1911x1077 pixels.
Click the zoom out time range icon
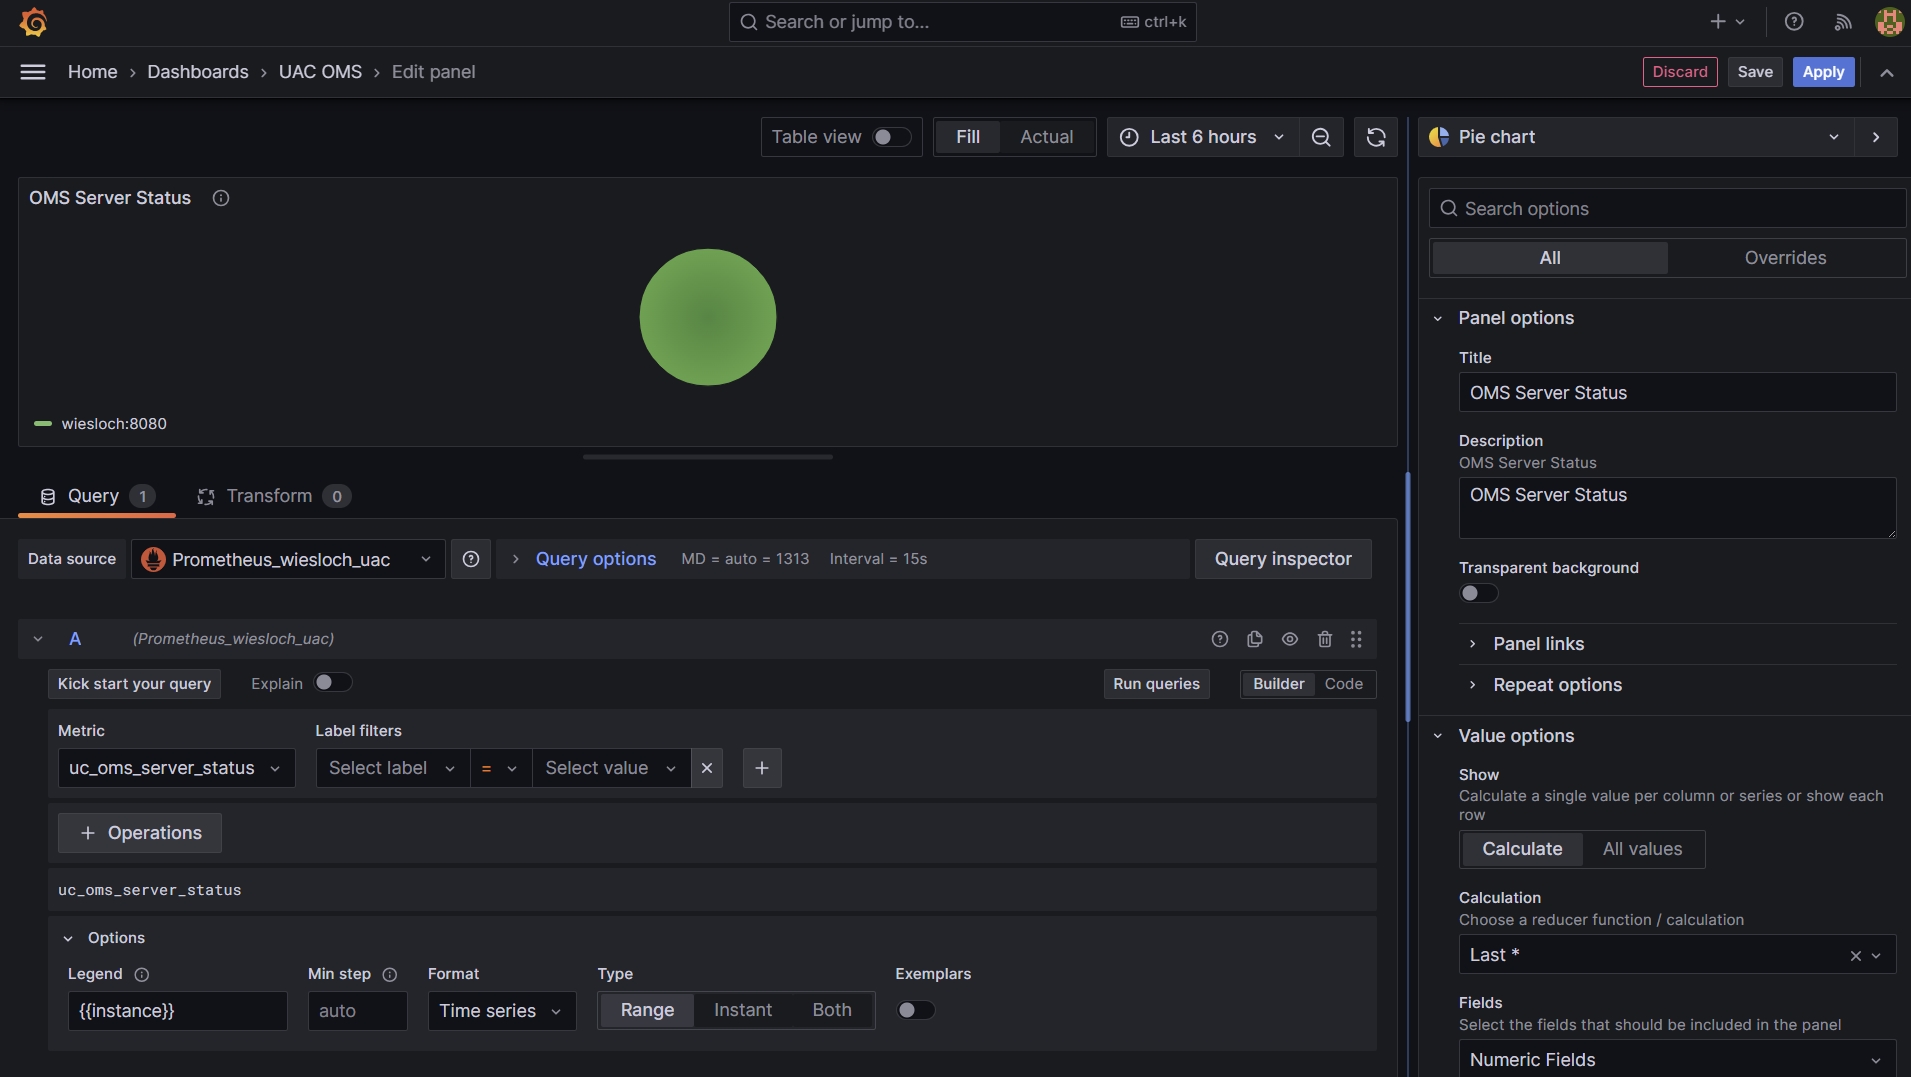(x=1321, y=137)
